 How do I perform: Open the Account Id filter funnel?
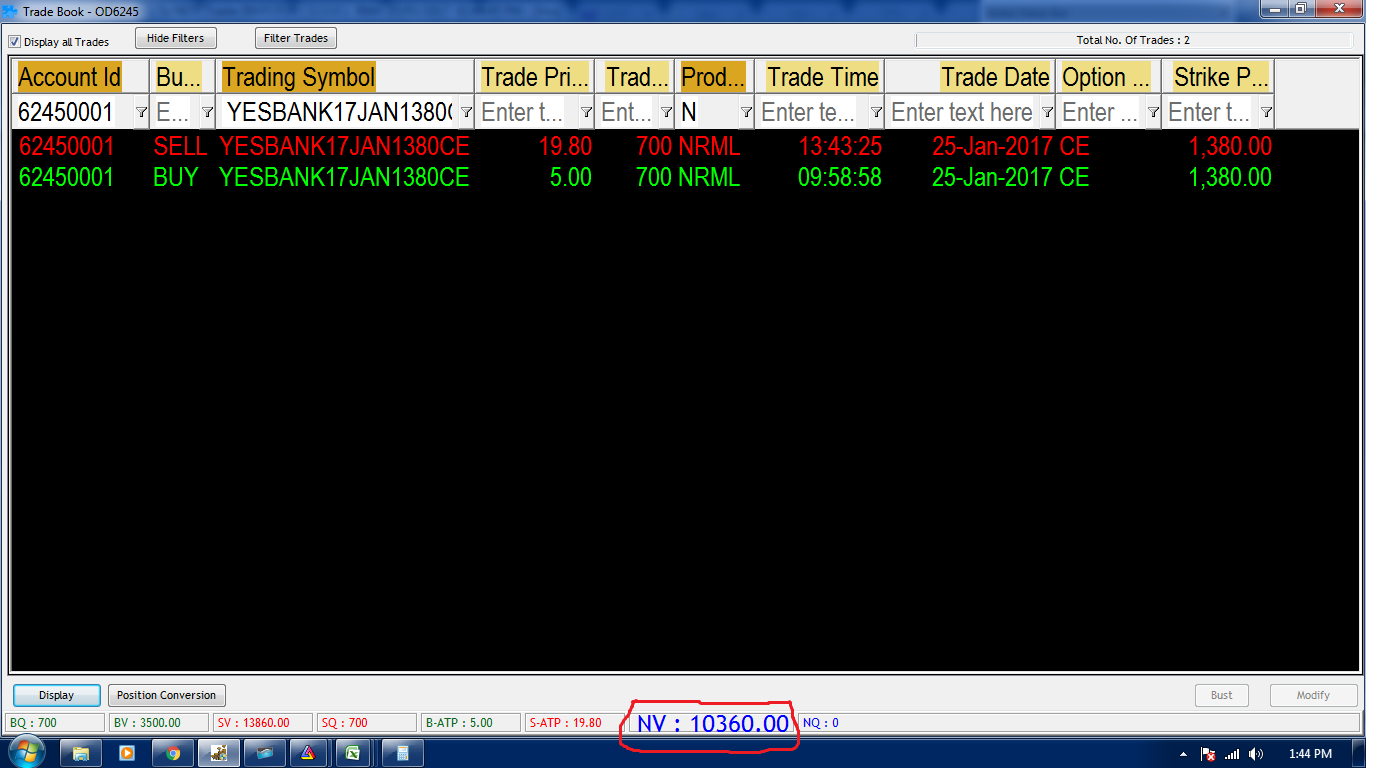(141, 112)
